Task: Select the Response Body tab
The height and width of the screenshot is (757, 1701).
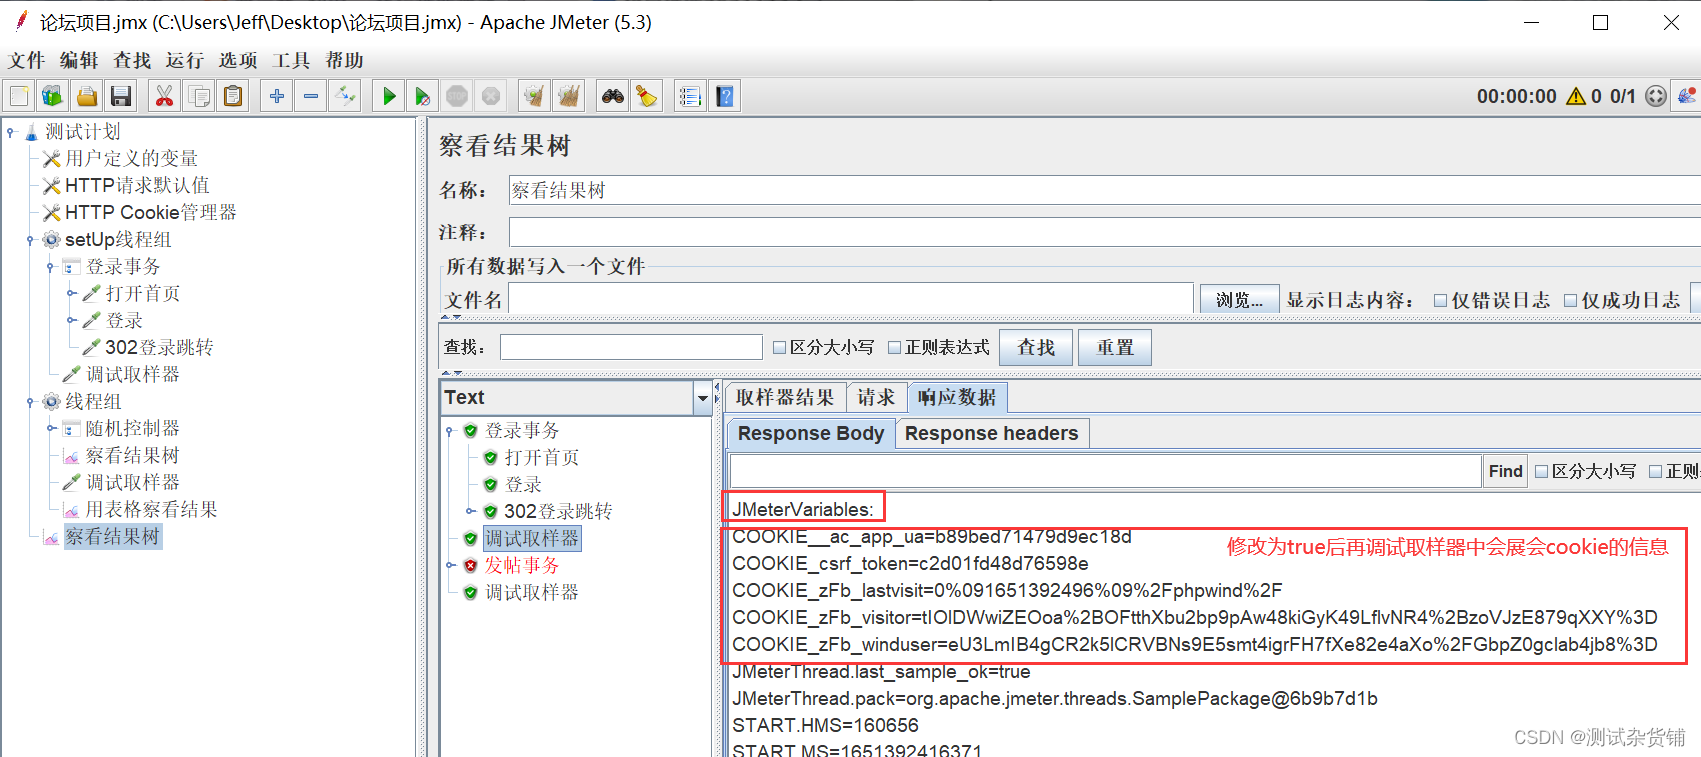Action: [811, 433]
